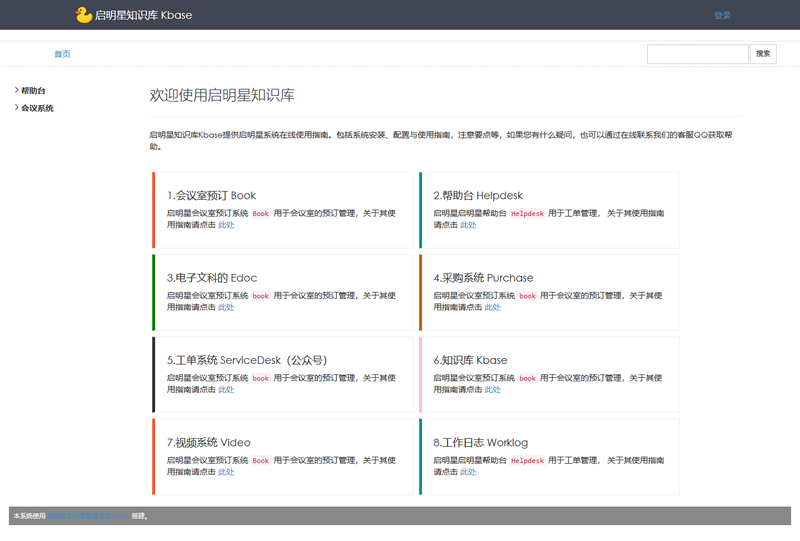Viewport: 800px width, 541px height.
Task: Open the 登录 login link
Action: click(x=722, y=15)
